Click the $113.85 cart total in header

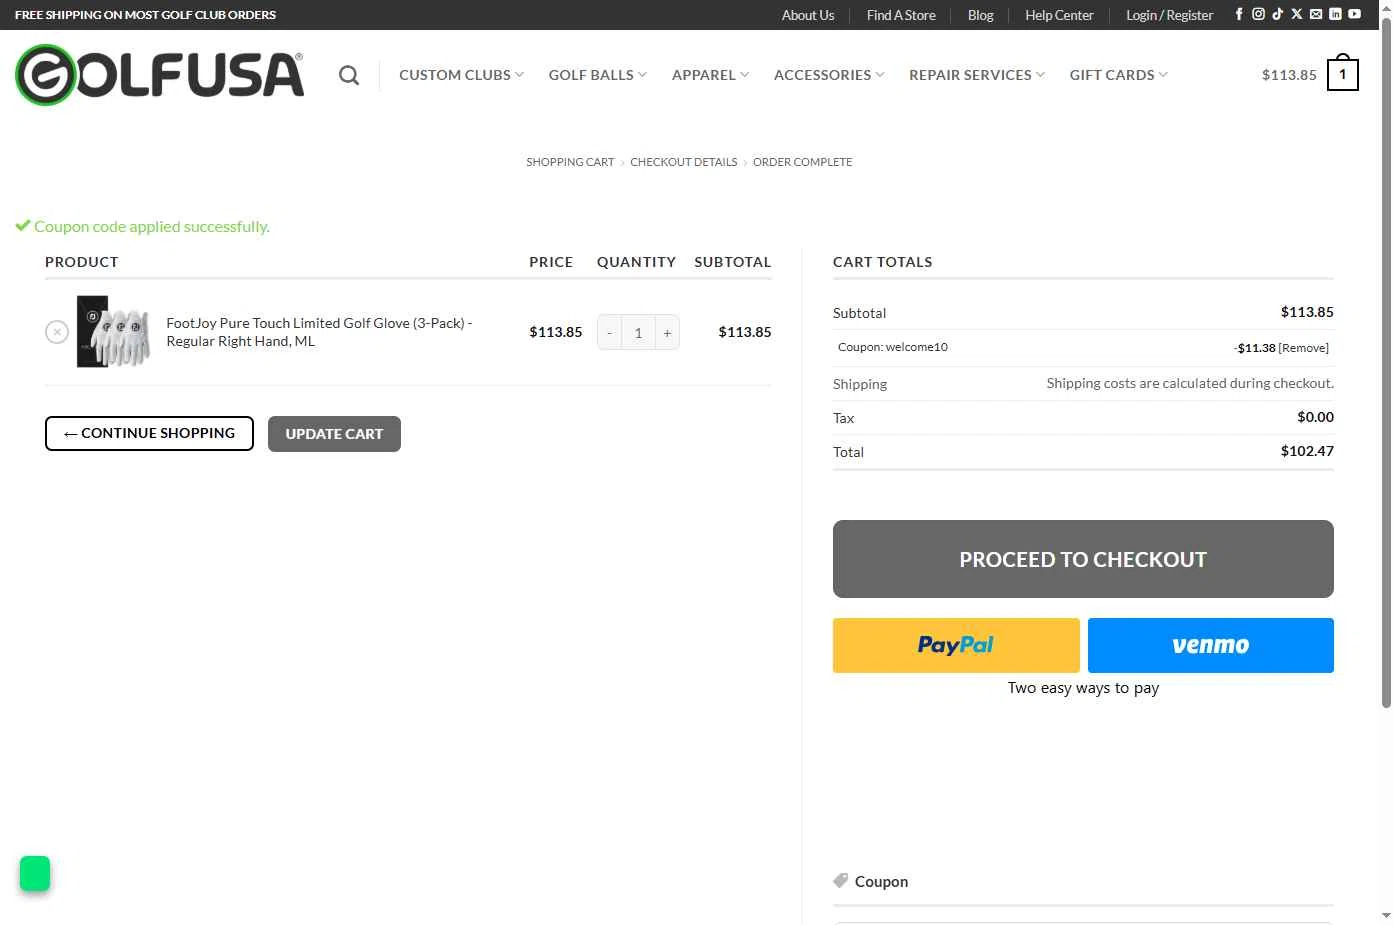(1289, 75)
